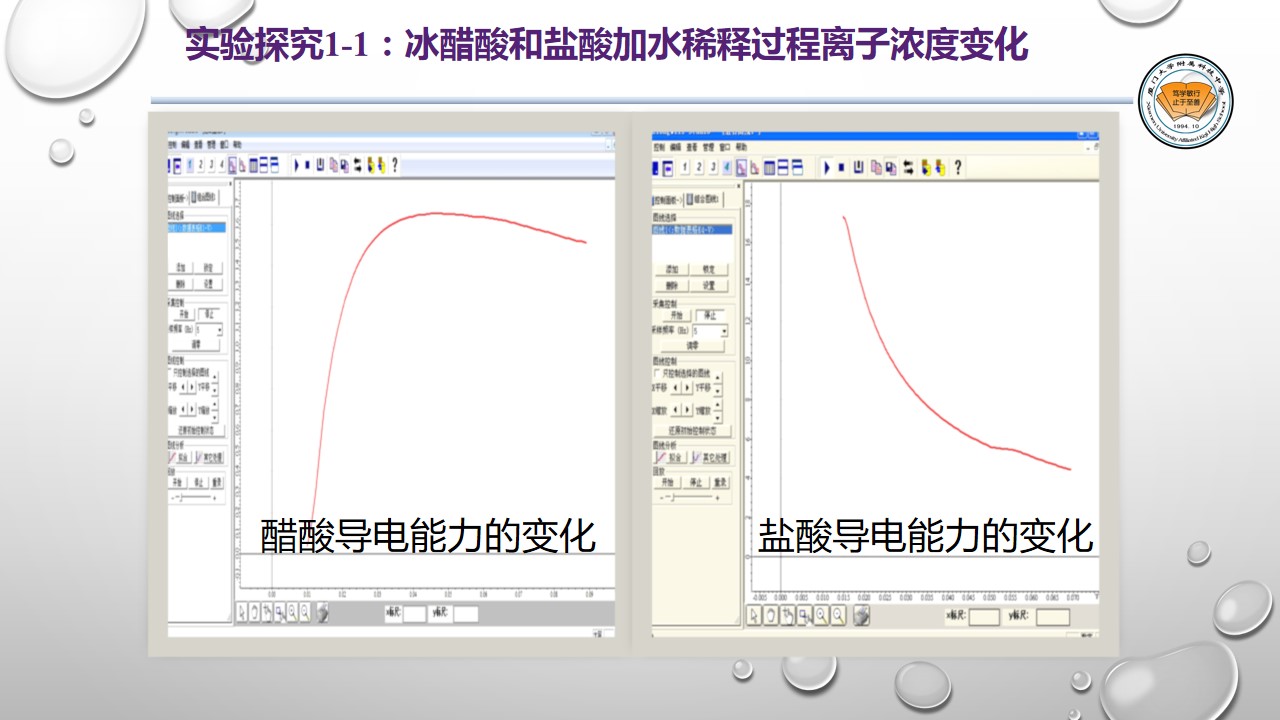This screenshot has width=1280, height=720.
Task: Select the highlighted curve entry in the right window's list
Action: pos(692,229)
